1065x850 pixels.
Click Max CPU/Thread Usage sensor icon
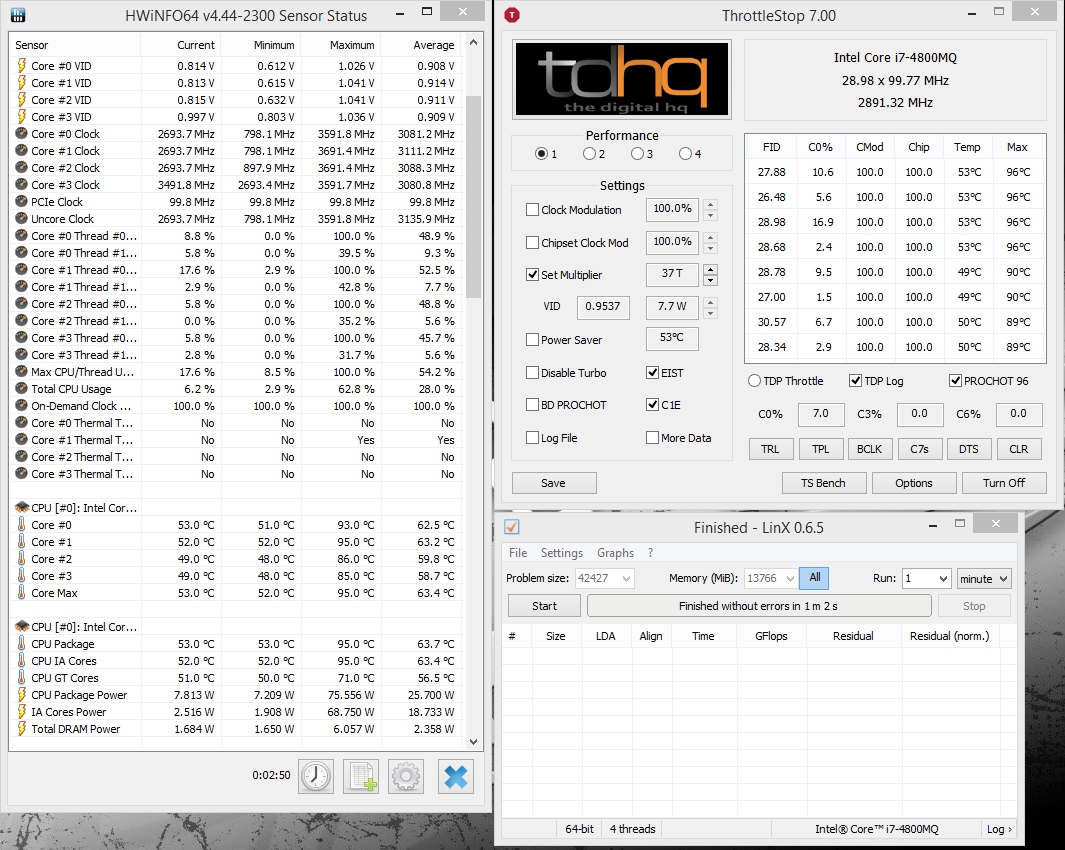tap(22, 372)
